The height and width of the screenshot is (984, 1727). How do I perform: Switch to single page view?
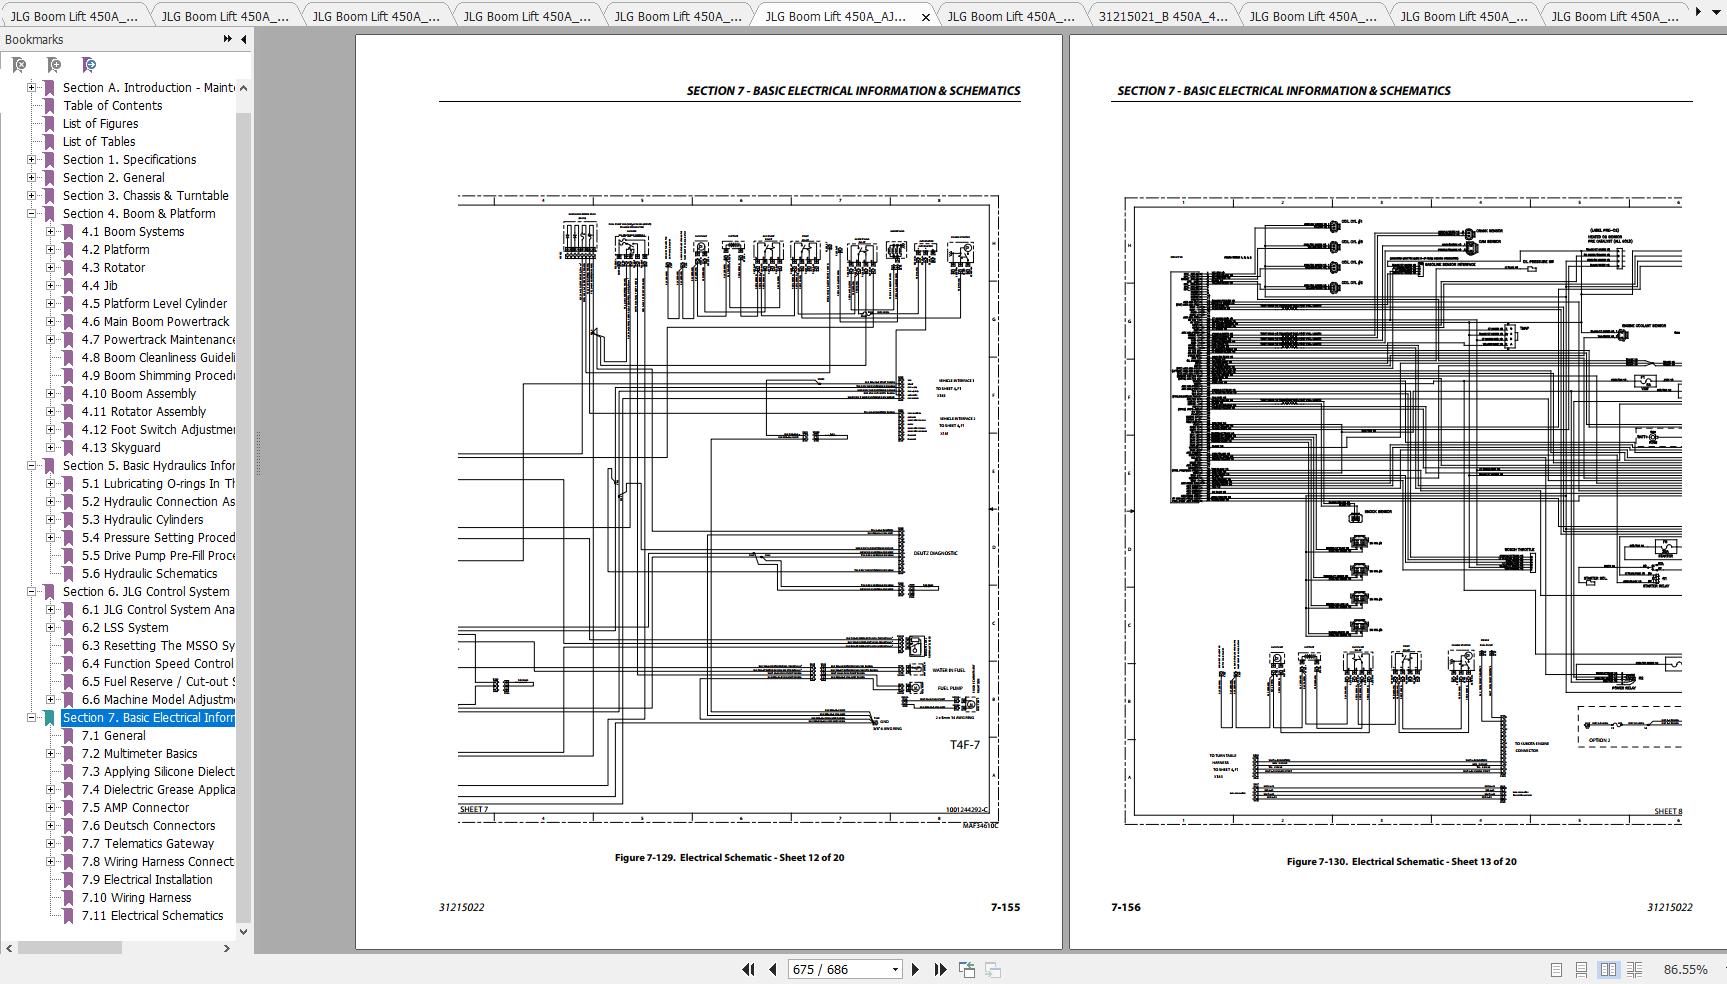1556,969
